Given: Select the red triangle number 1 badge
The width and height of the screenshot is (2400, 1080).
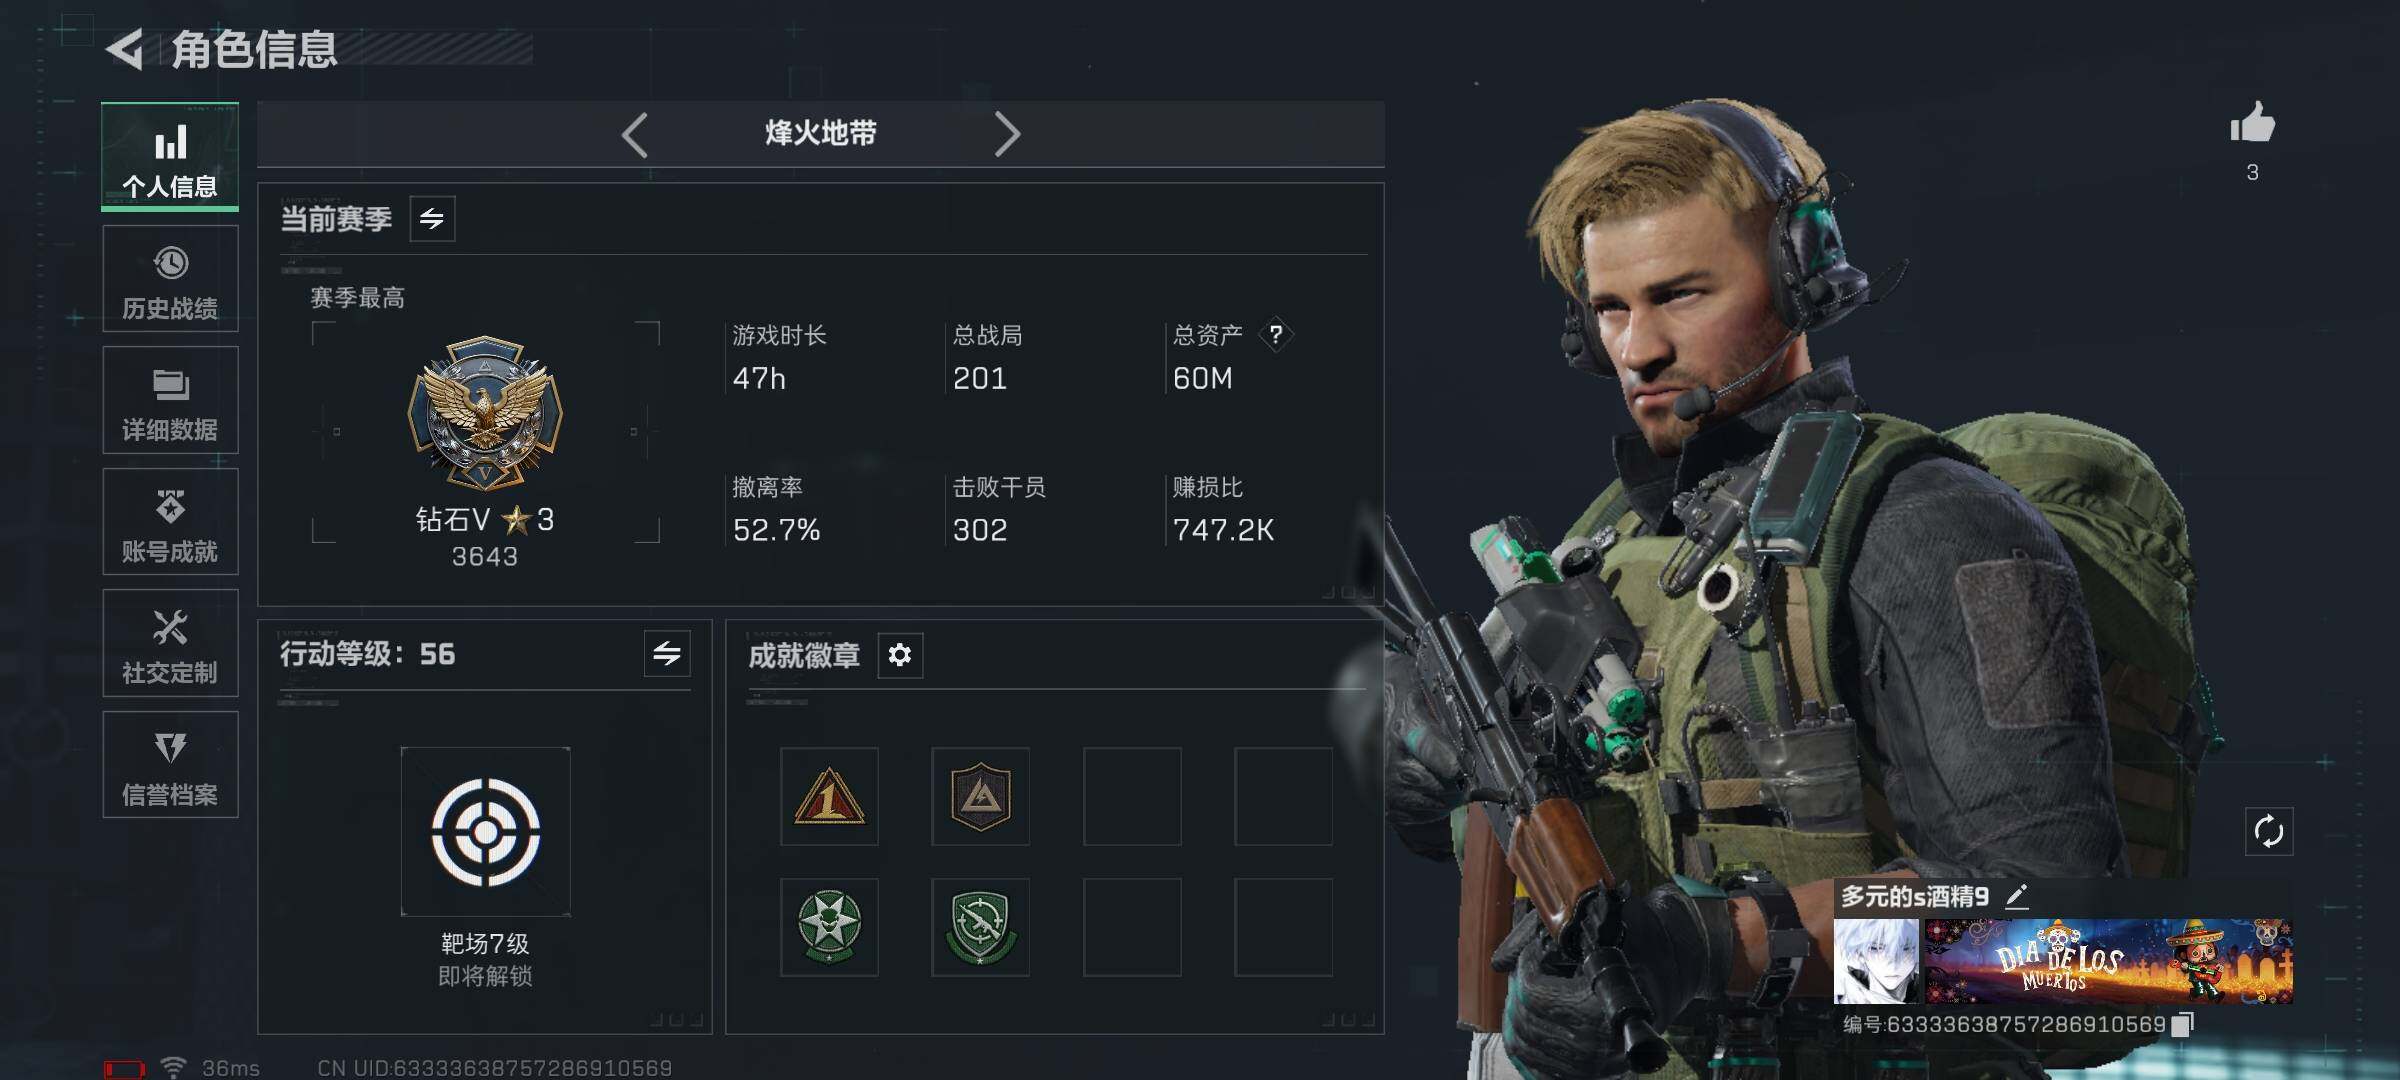Looking at the screenshot, I should point(829,796).
